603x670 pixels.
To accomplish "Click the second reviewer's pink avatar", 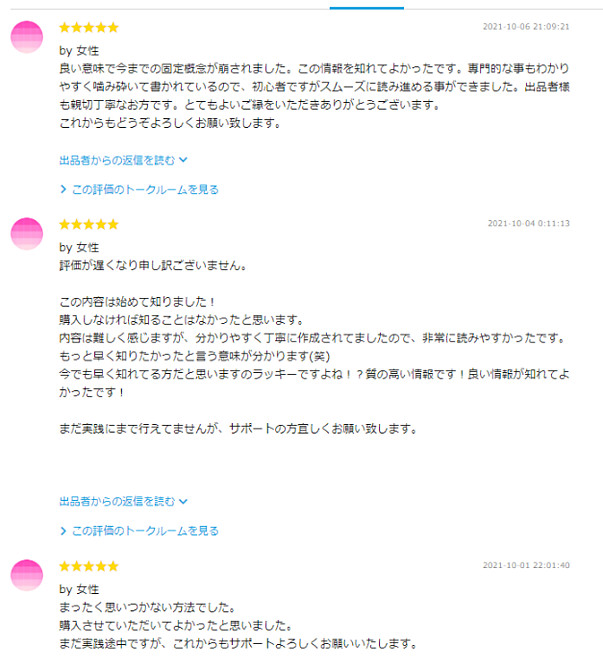I will coord(26,234).
